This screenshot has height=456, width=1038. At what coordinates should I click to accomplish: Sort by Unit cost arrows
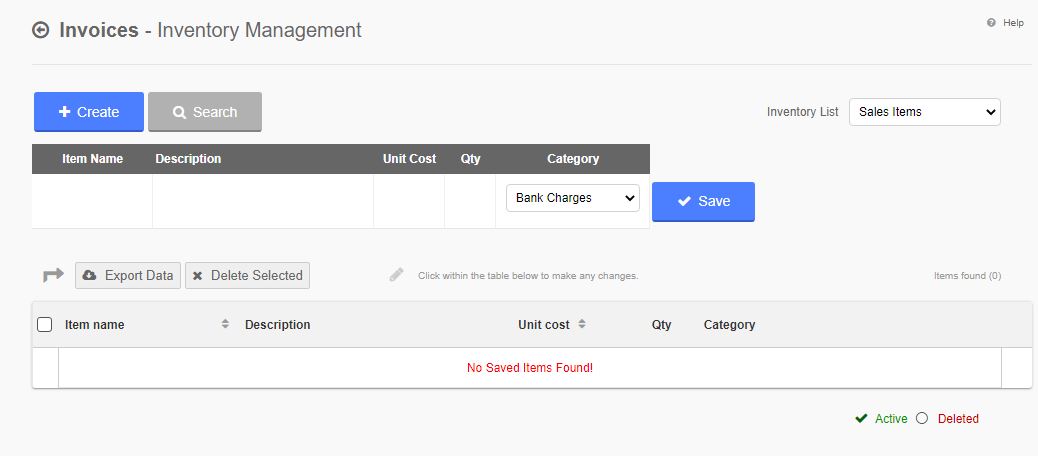coord(582,324)
